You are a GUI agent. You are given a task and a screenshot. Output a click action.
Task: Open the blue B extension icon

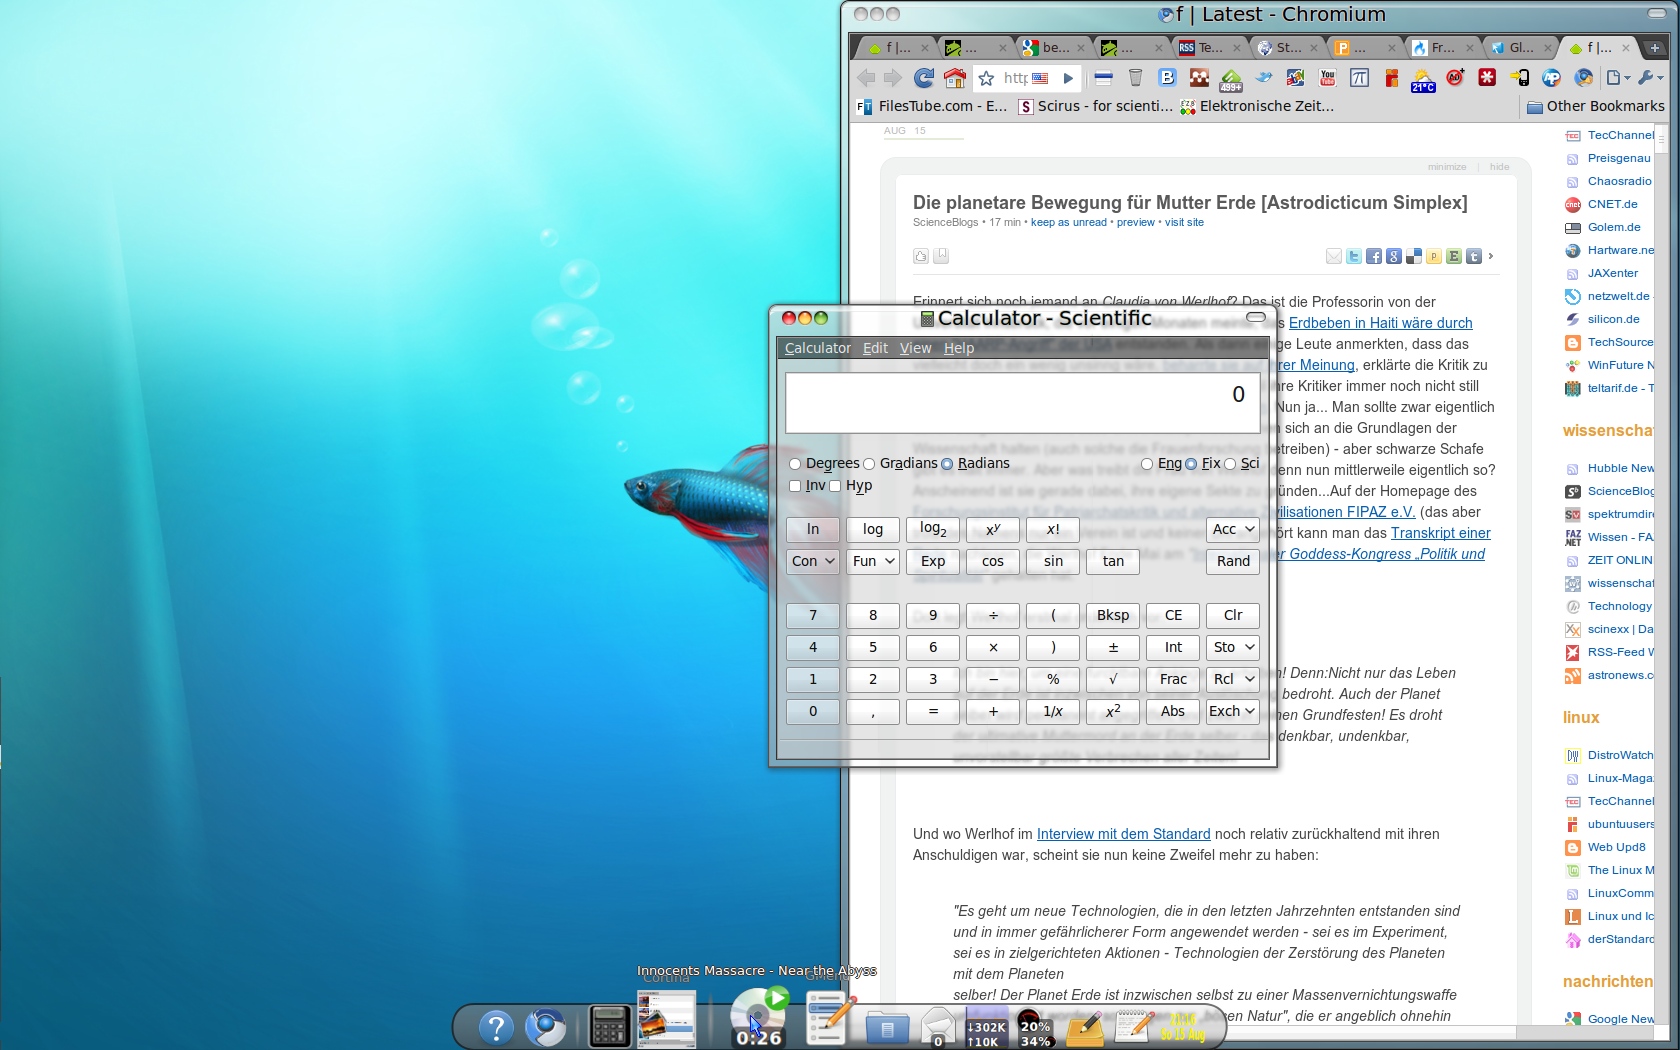(x=1167, y=77)
